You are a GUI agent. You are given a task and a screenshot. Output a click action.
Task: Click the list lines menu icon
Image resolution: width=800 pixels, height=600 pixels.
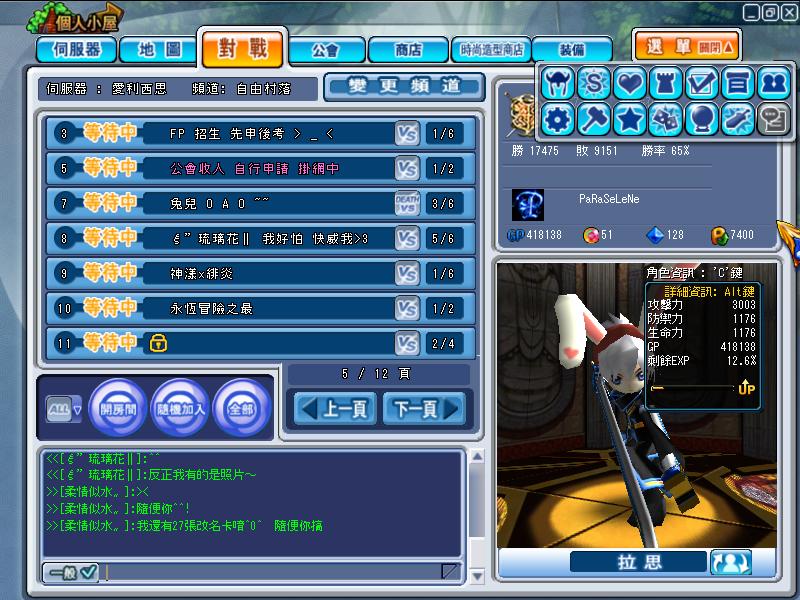pos(737,83)
